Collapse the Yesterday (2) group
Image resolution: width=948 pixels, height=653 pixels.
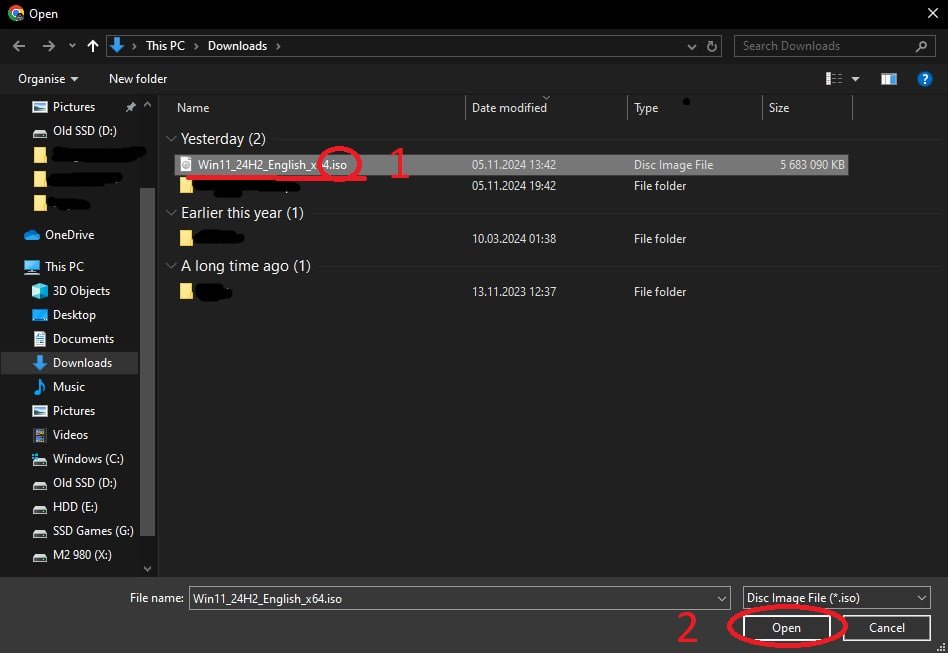[x=171, y=139]
